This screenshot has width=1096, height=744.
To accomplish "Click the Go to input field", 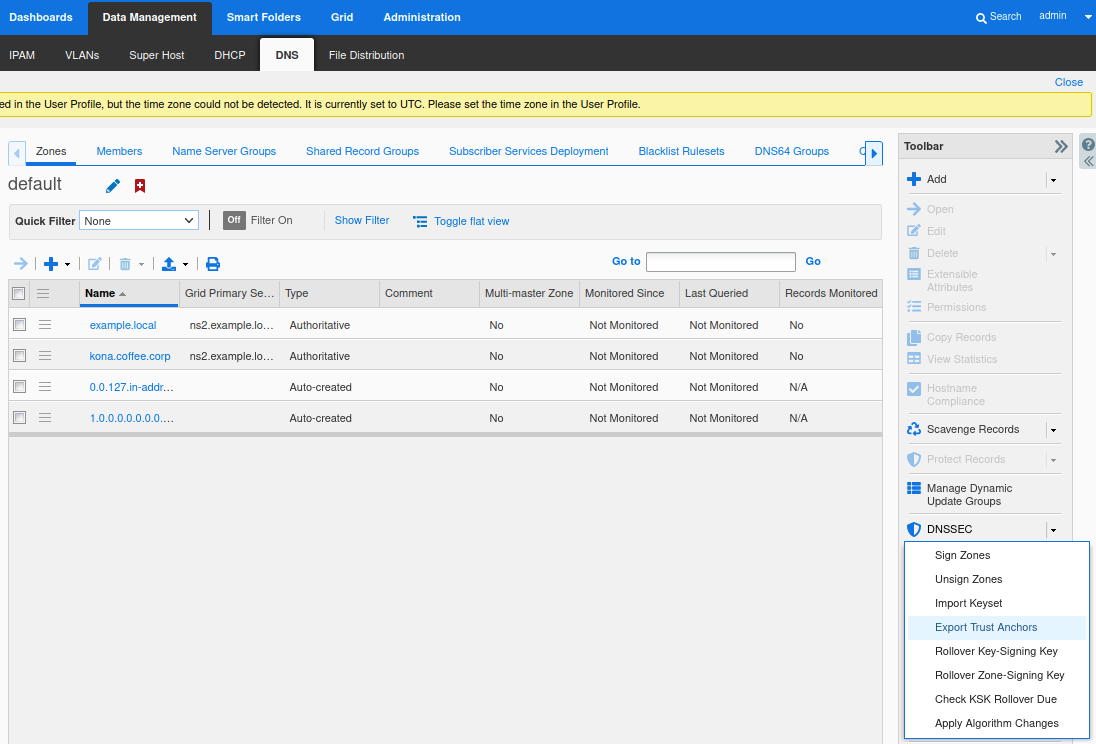I will click(720, 262).
